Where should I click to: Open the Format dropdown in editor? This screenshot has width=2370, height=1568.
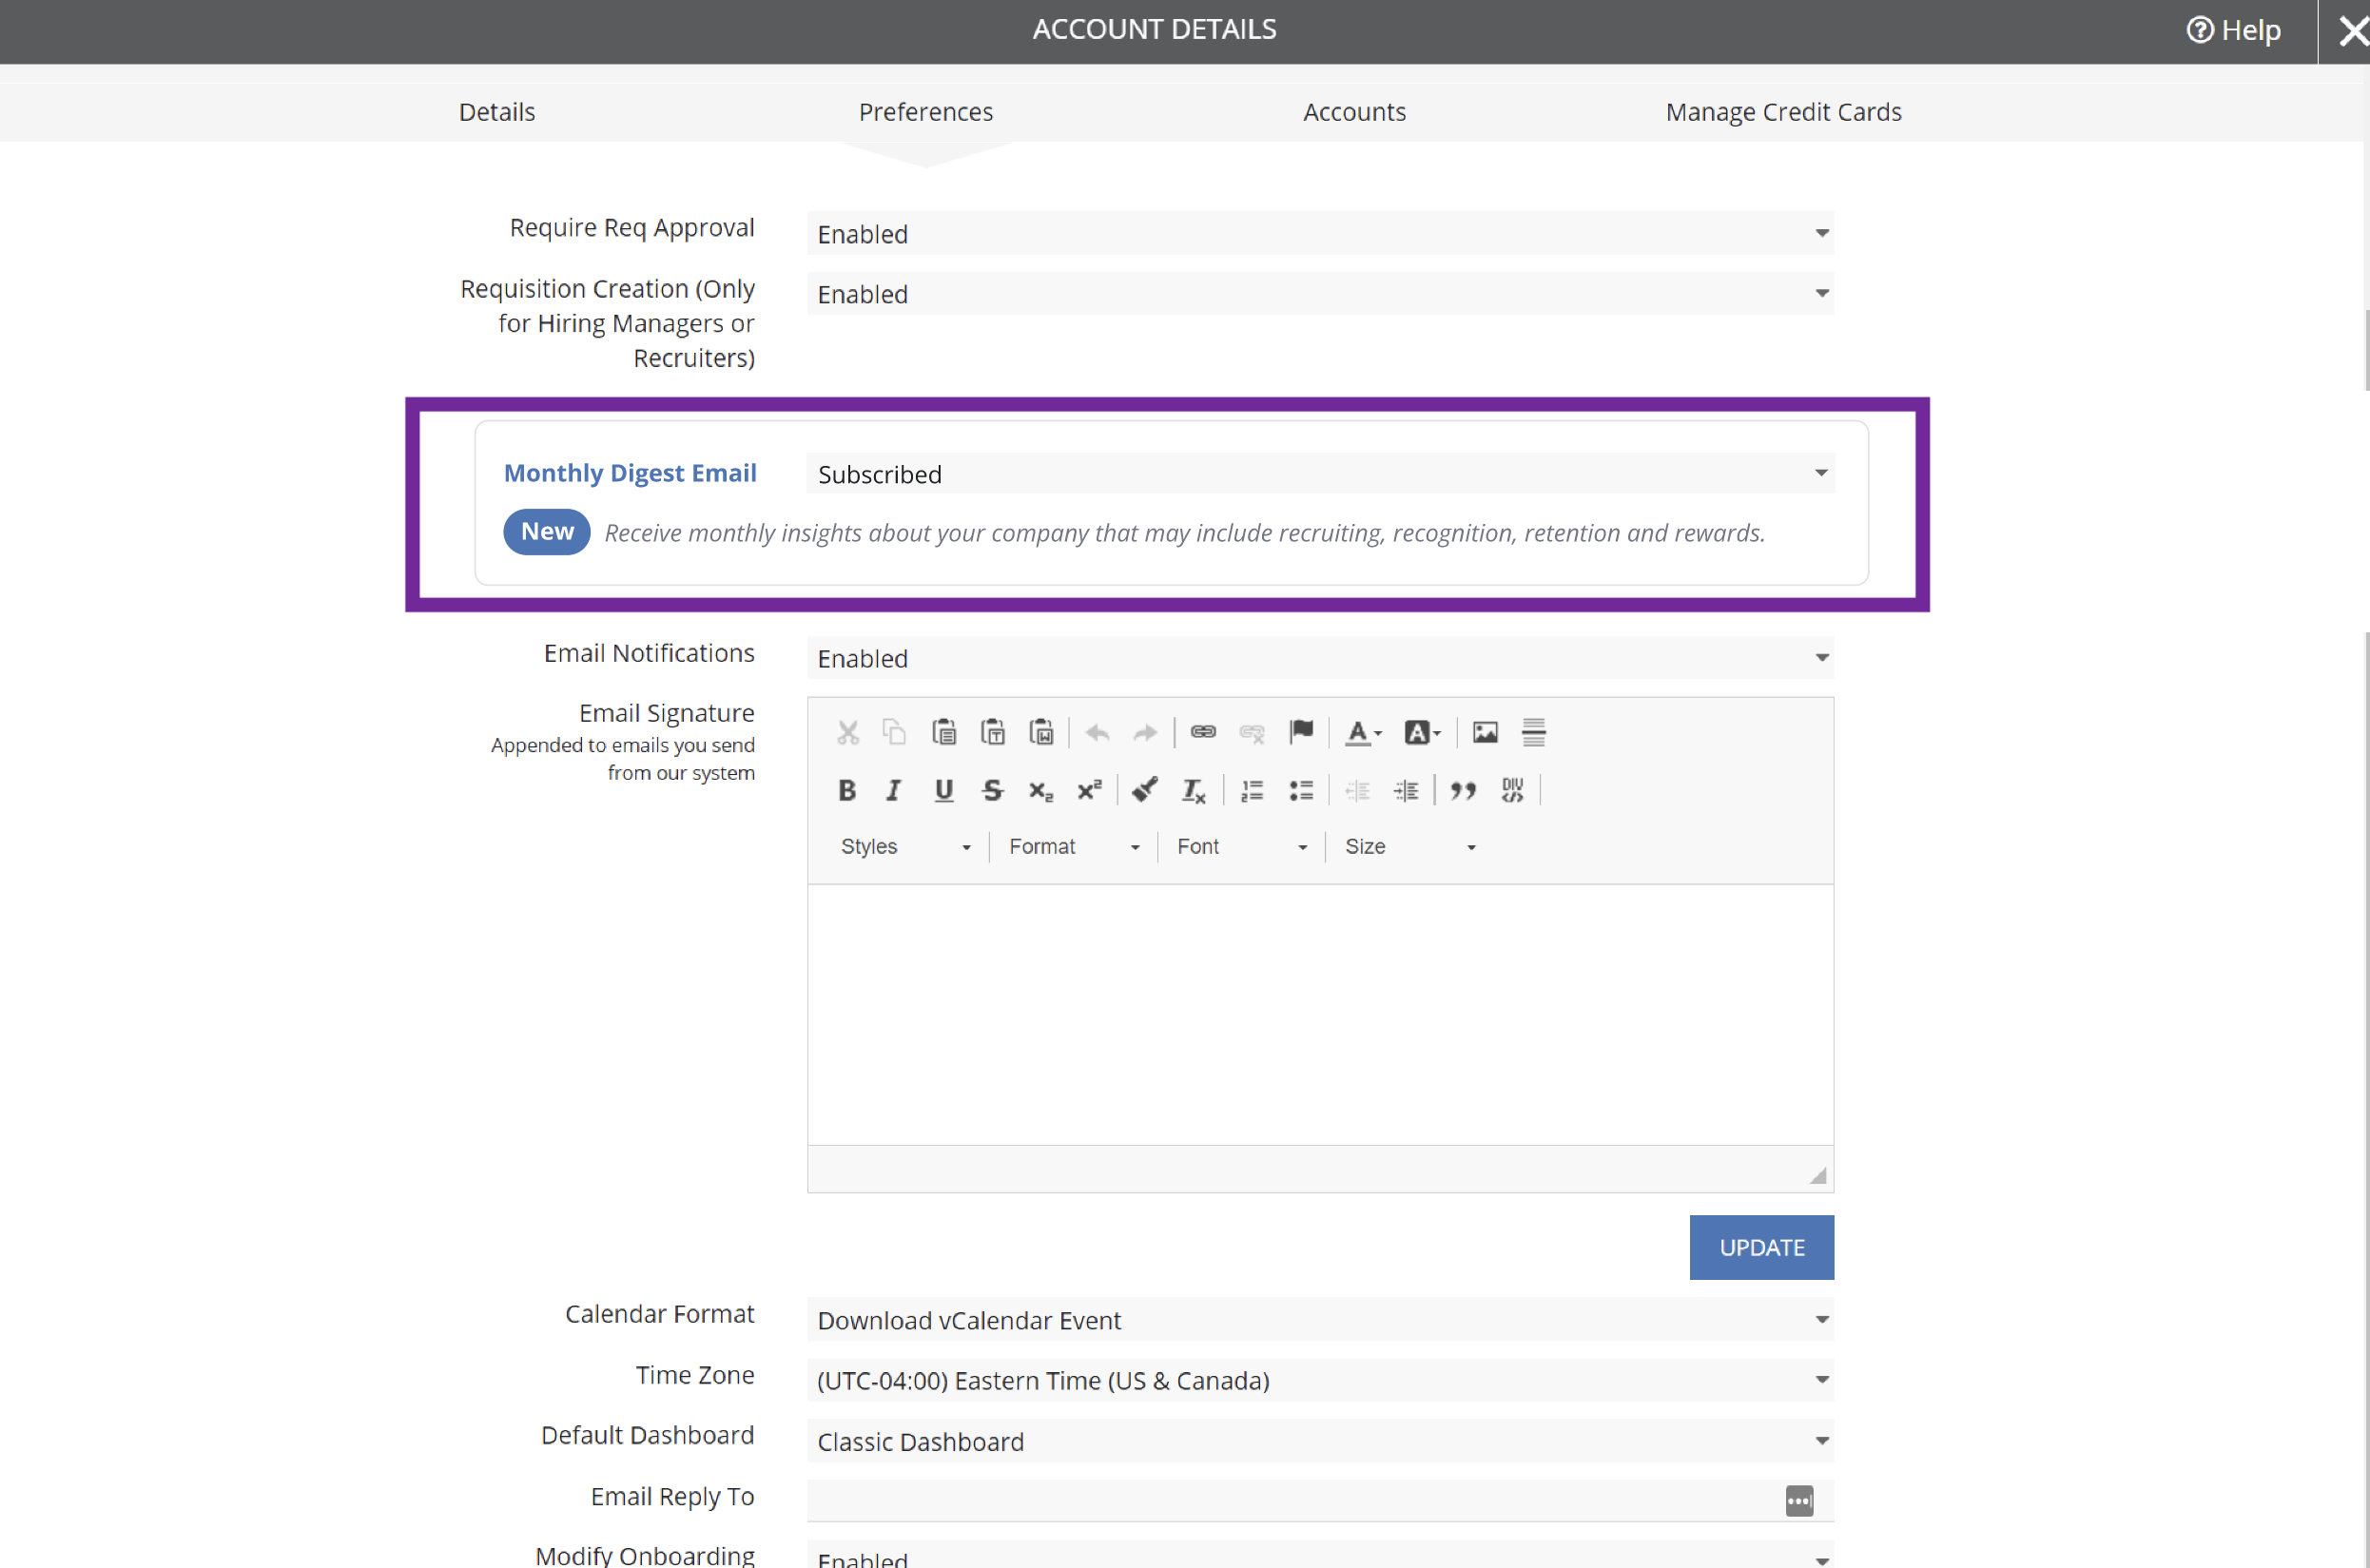[1074, 847]
